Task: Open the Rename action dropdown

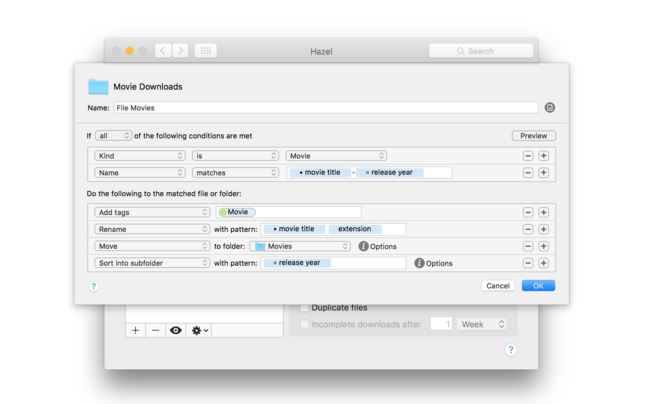Action: (152, 229)
